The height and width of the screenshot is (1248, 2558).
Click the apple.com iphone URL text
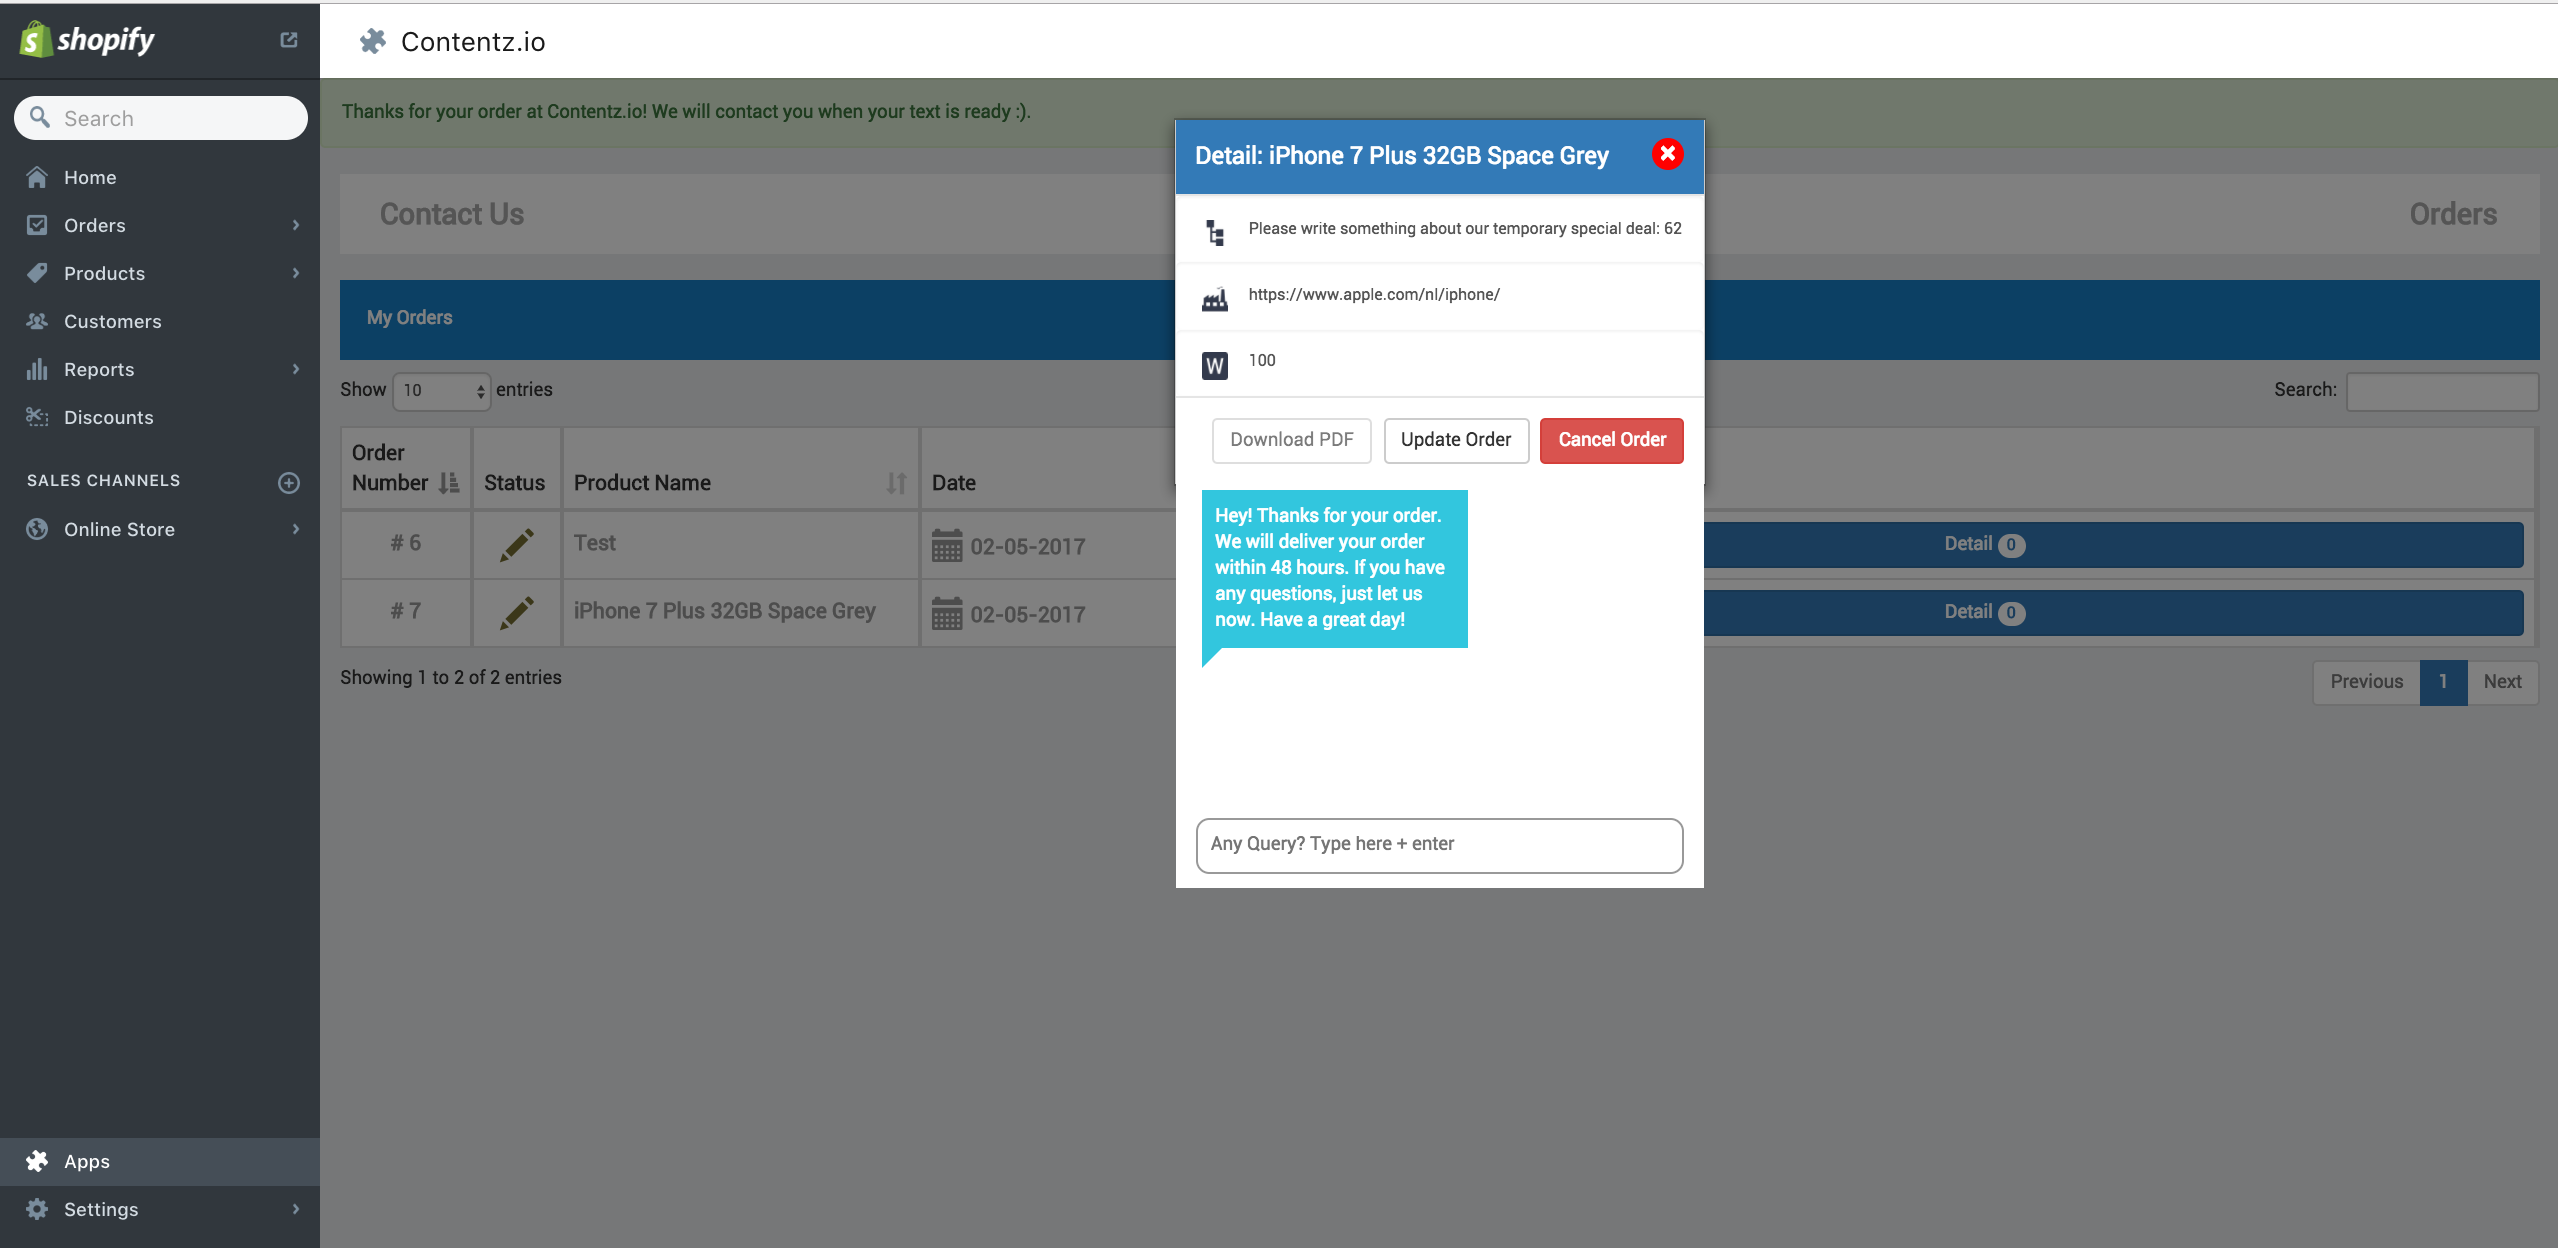click(1374, 295)
